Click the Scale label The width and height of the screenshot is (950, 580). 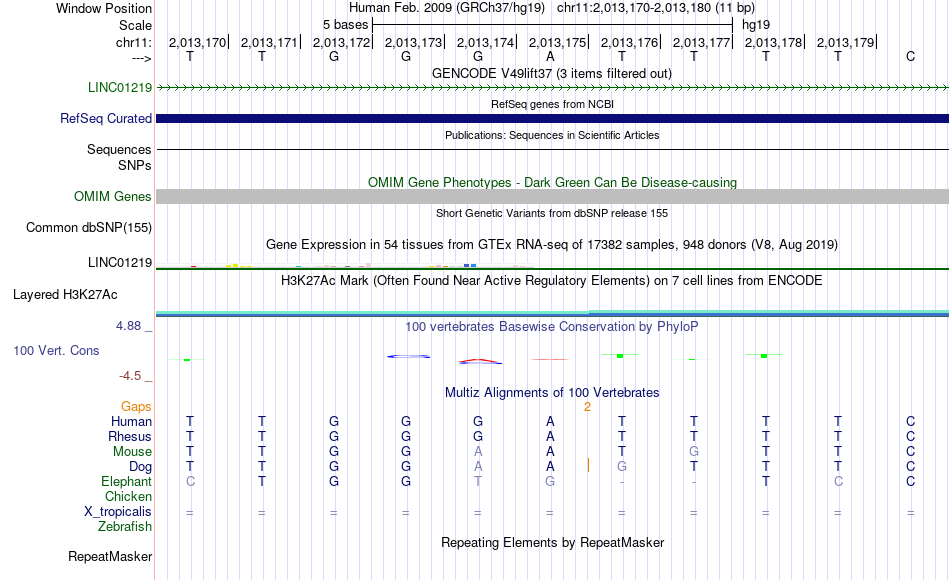pos(136,25)
